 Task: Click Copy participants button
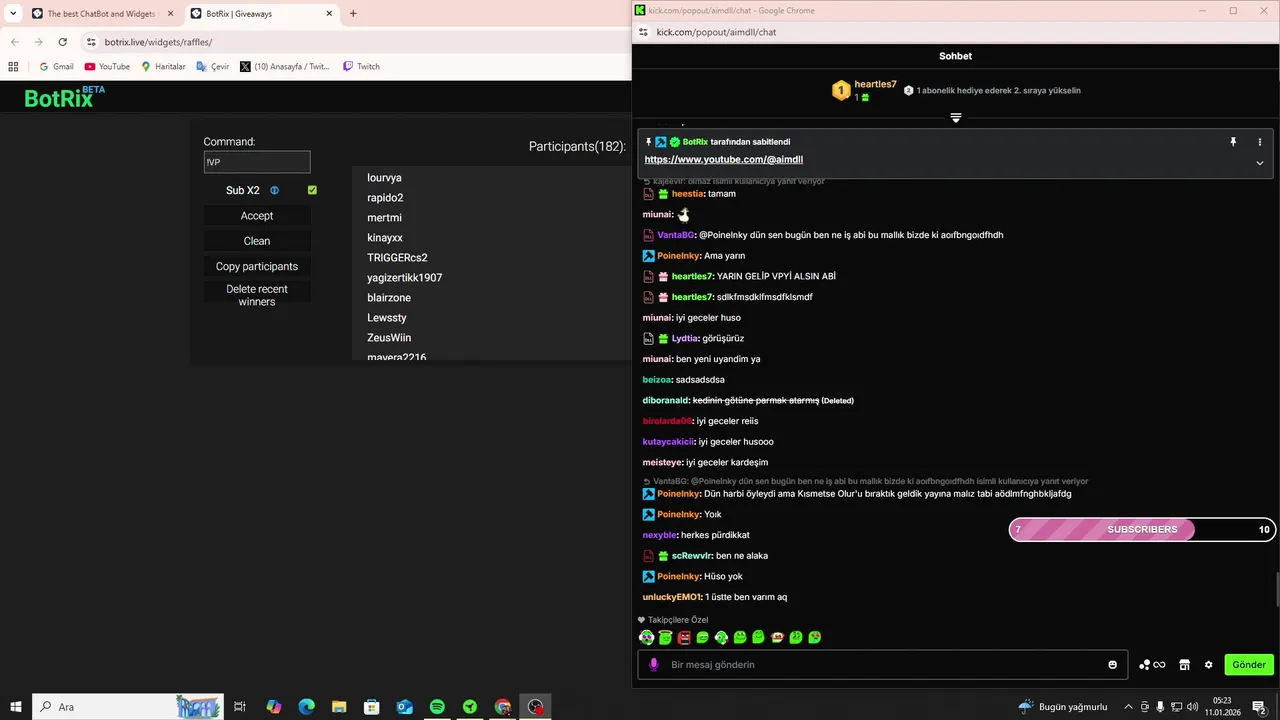point(257,266)
